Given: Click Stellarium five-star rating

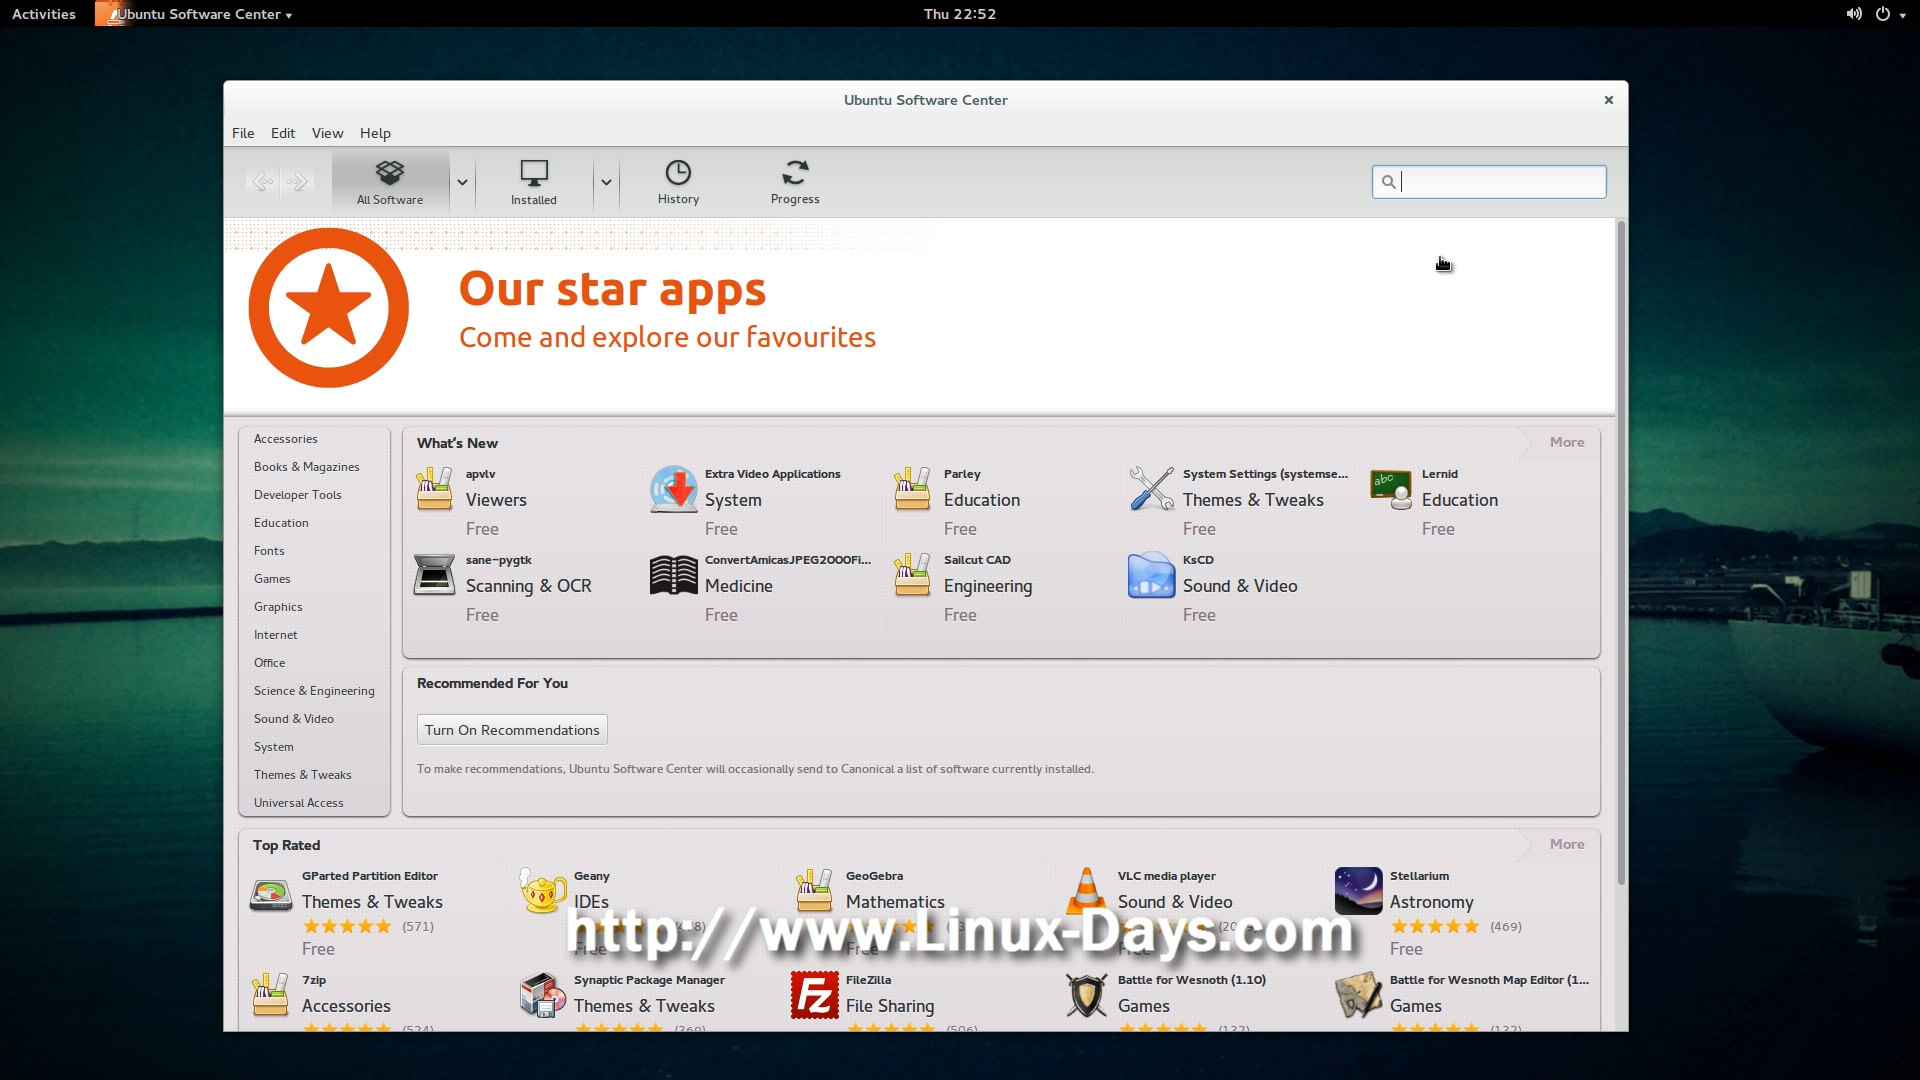Looking at the screenshot, I should 1435,927.
